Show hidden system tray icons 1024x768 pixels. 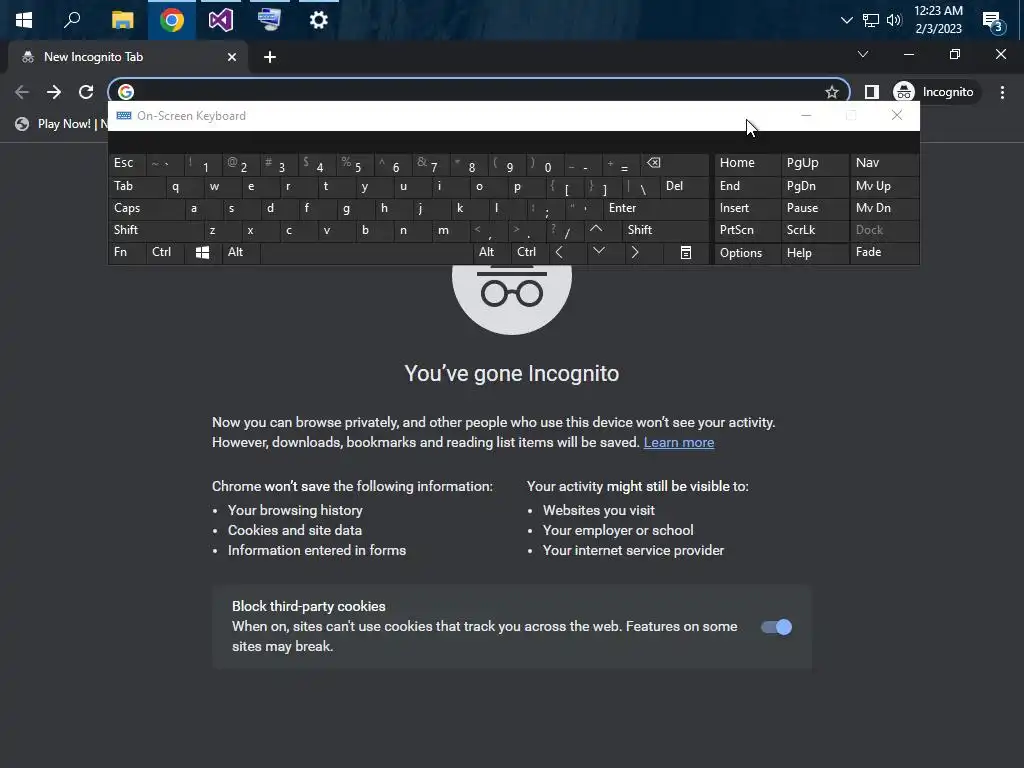point(846,20)
